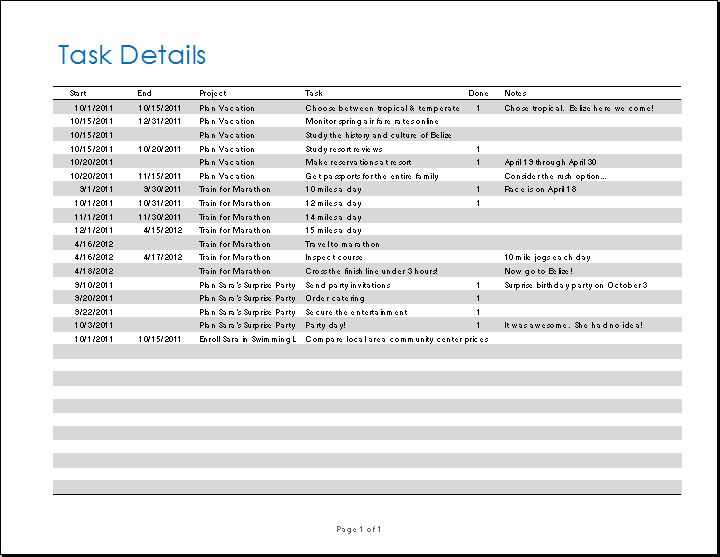Screen dimensions: 720x557
Task: Click end date 4/15/2012
Action: 163,231
